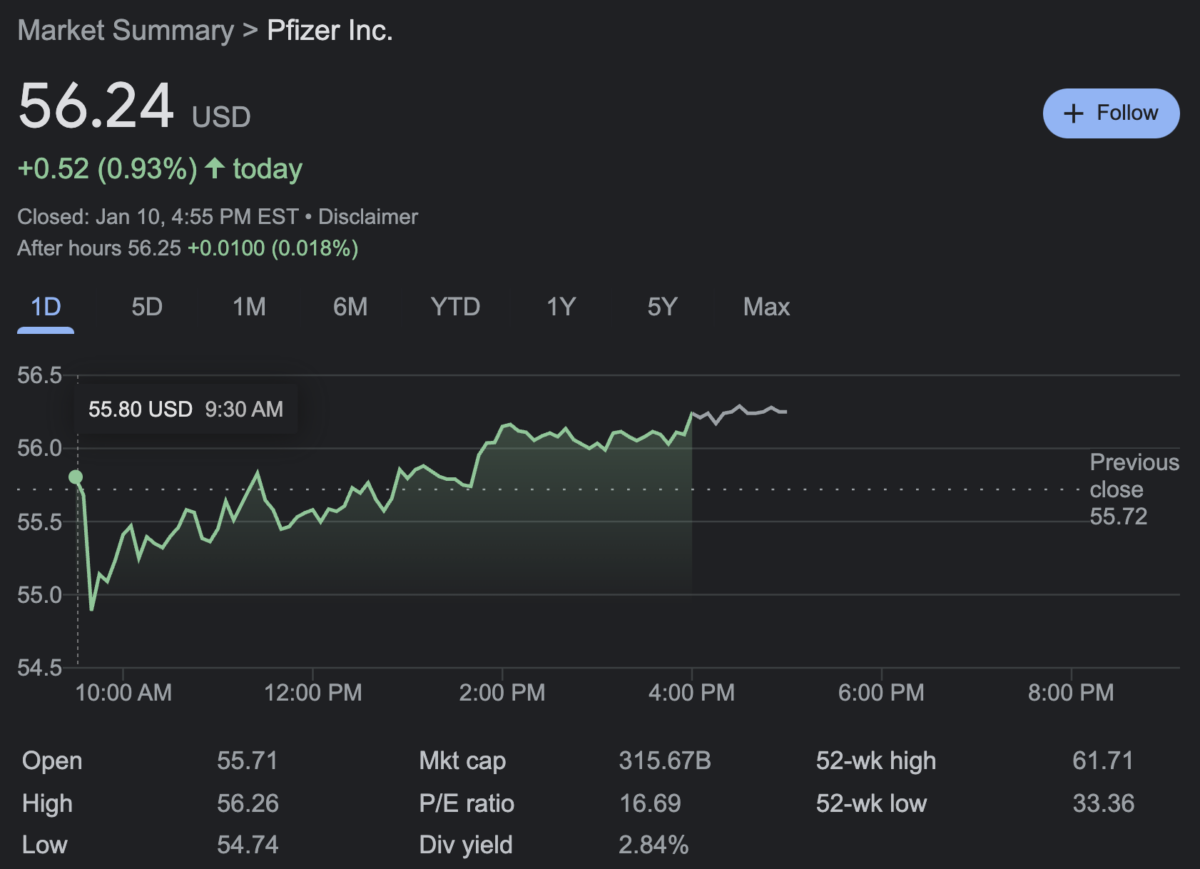The height and width of the screenshot is (869, 1200).
Task: Show the YTD chart range
Action: [x=455, y=307]
